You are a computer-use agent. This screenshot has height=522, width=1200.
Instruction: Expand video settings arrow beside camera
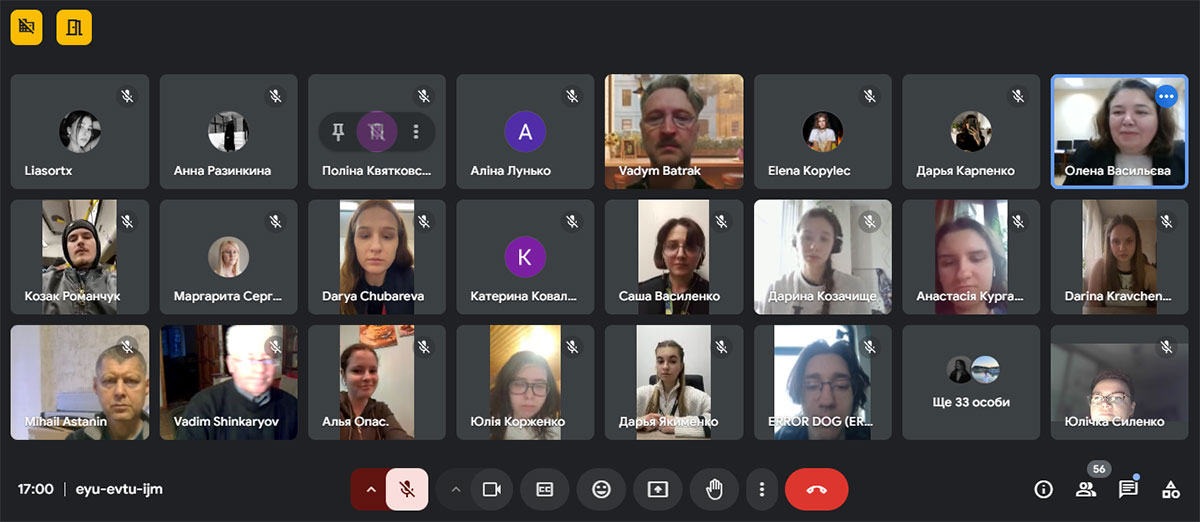(x=456, y=489)
